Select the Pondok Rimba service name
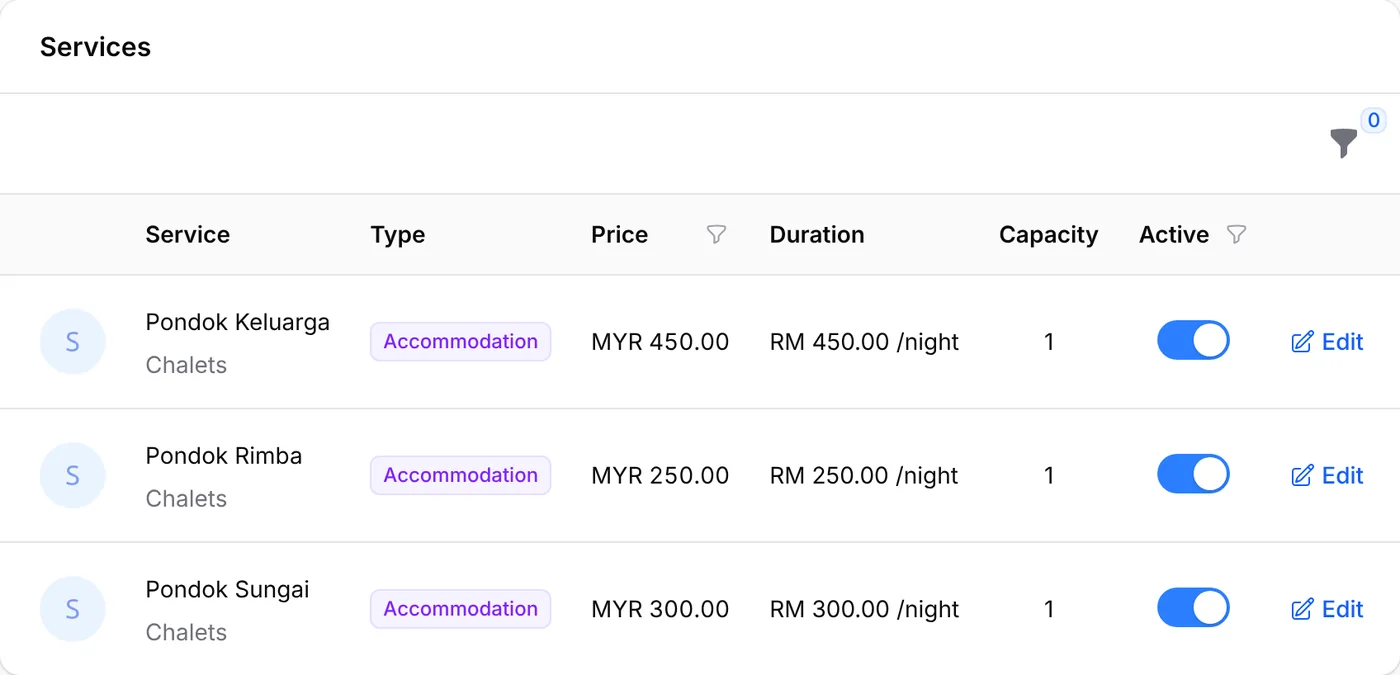The width and height of the screenshot is (1400, 675). 224,456
